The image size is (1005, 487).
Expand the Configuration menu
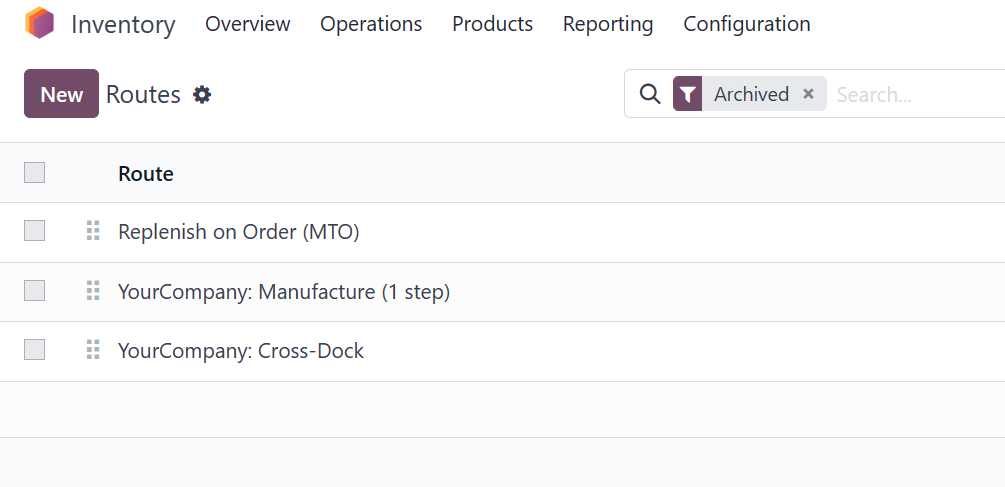747,24
